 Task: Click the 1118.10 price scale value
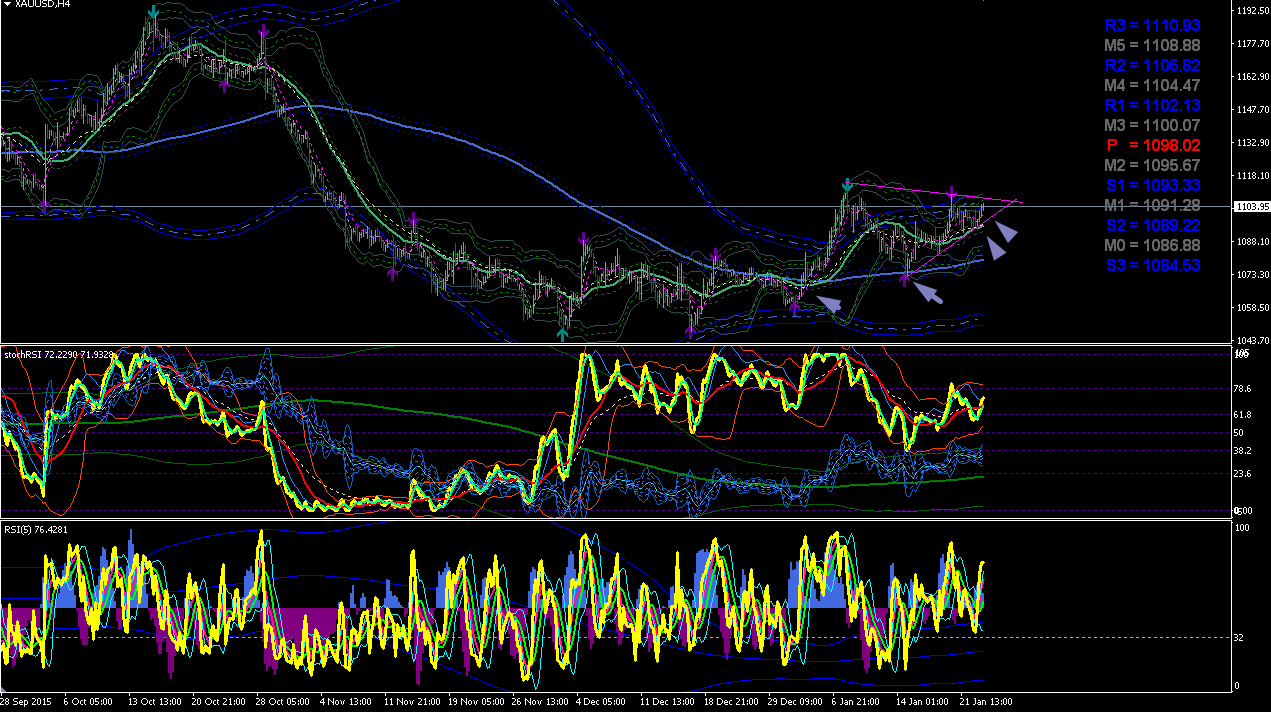pos(1251,176)
